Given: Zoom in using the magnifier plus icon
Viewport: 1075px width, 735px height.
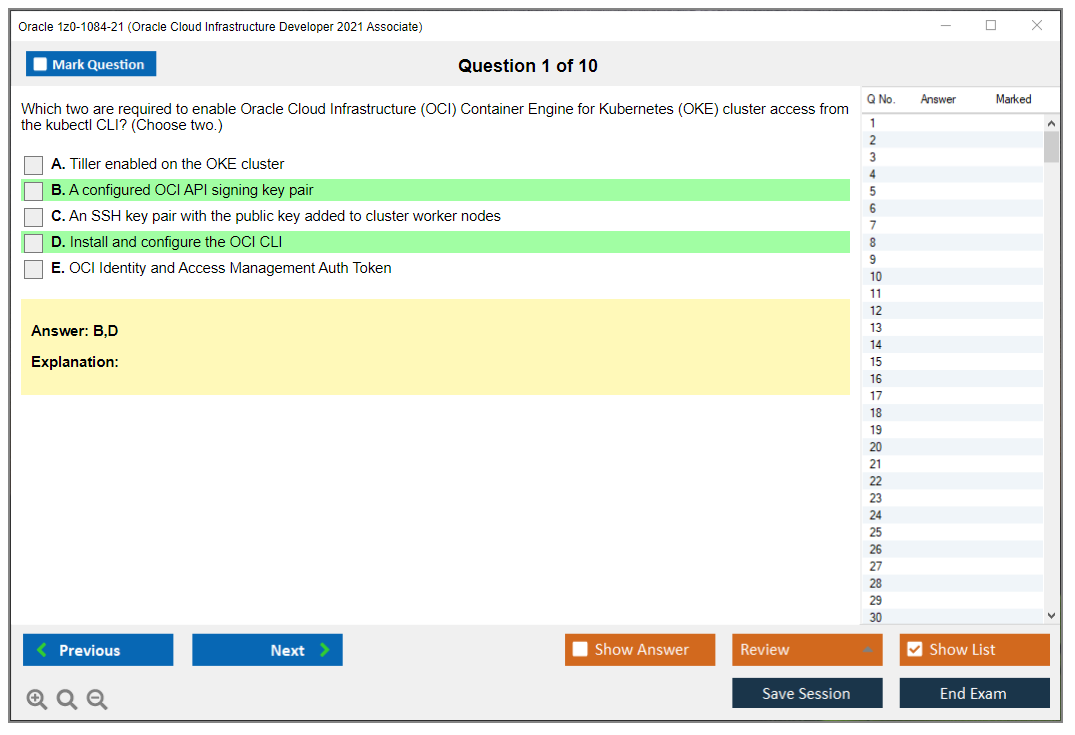Looking at the screenshot, I should coord(36,699).
